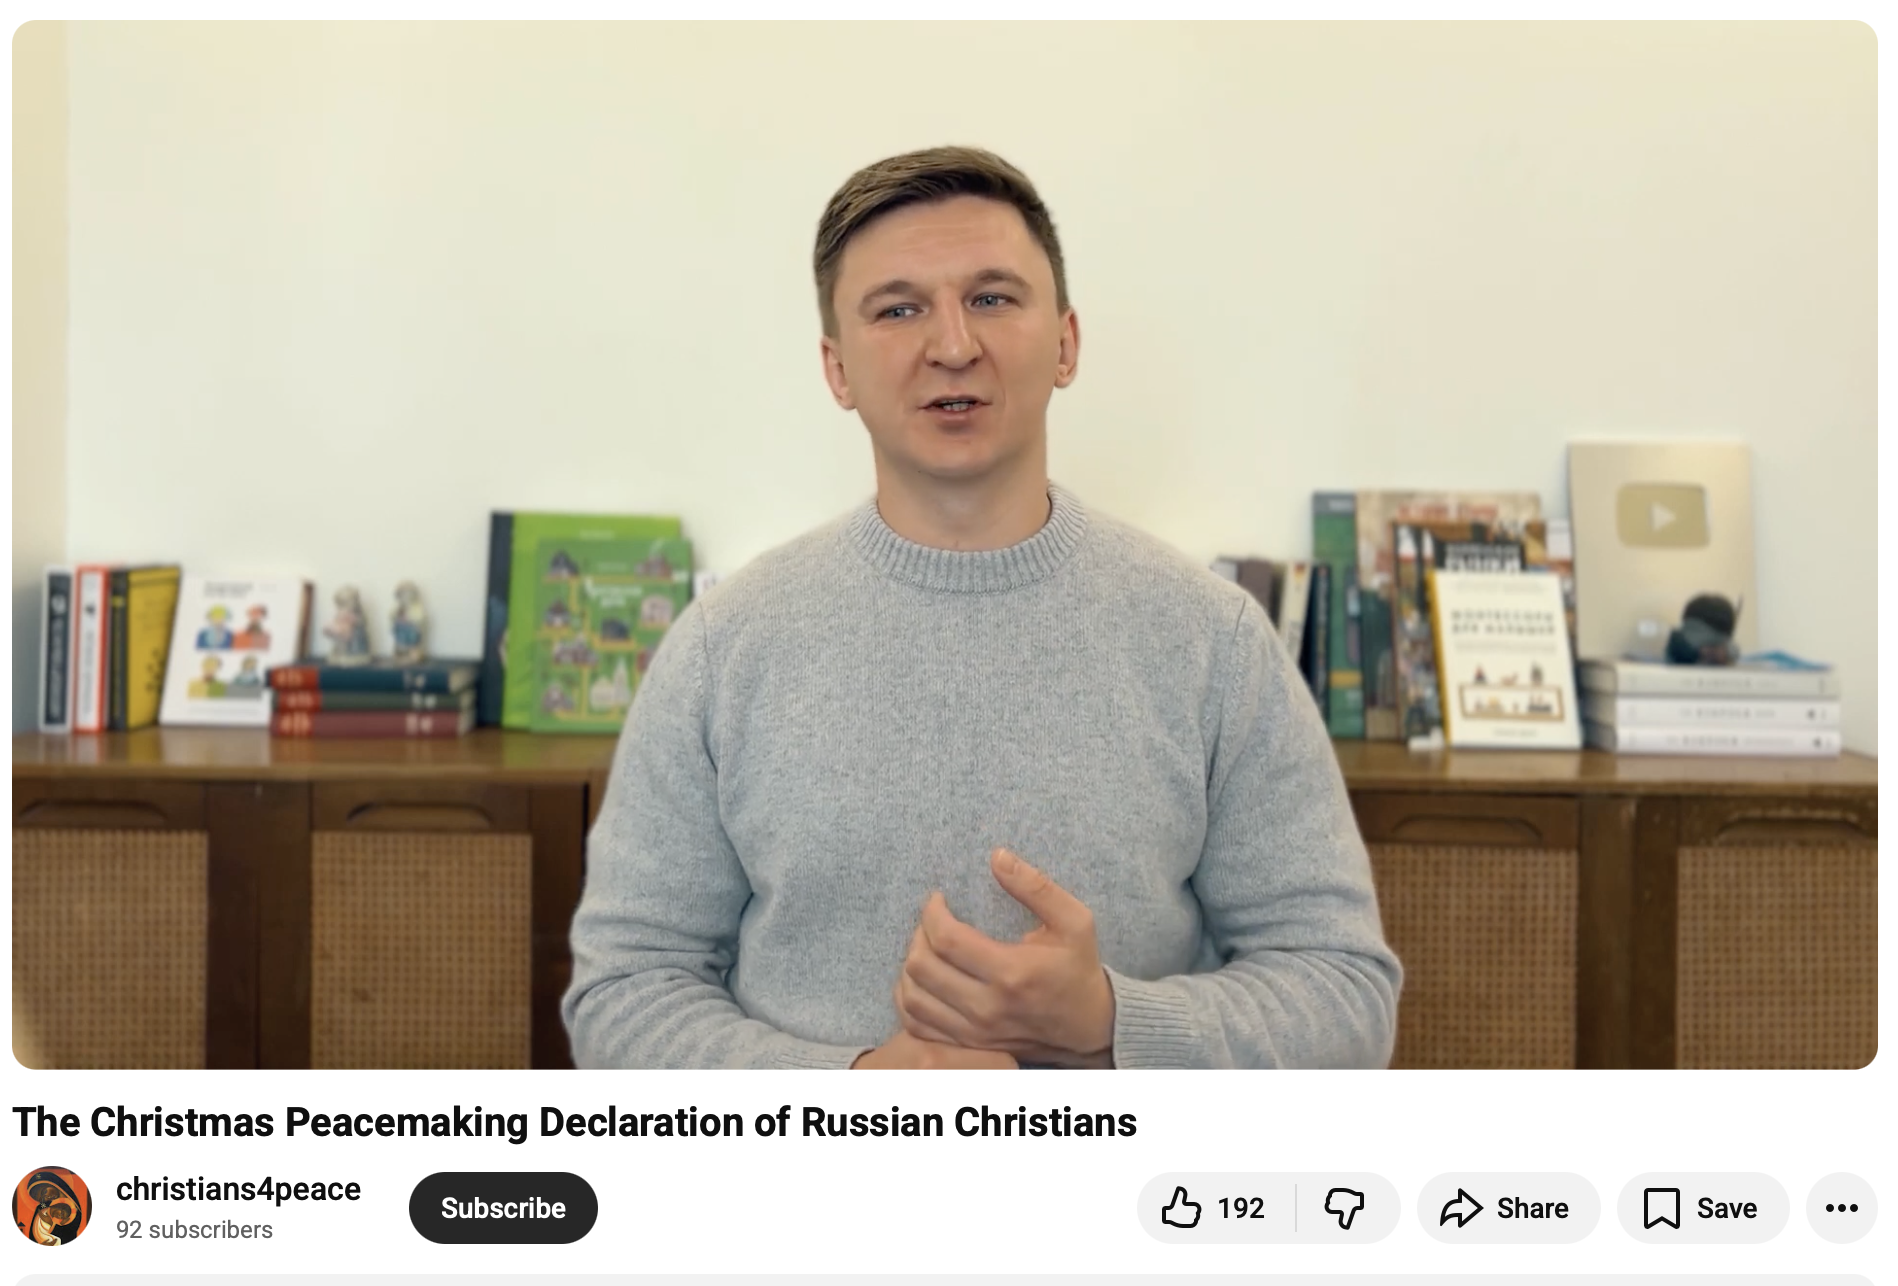Visit the christians4peace channel name link
Viewport: 1898px width, 1286px height.
tap(238, 1189)
